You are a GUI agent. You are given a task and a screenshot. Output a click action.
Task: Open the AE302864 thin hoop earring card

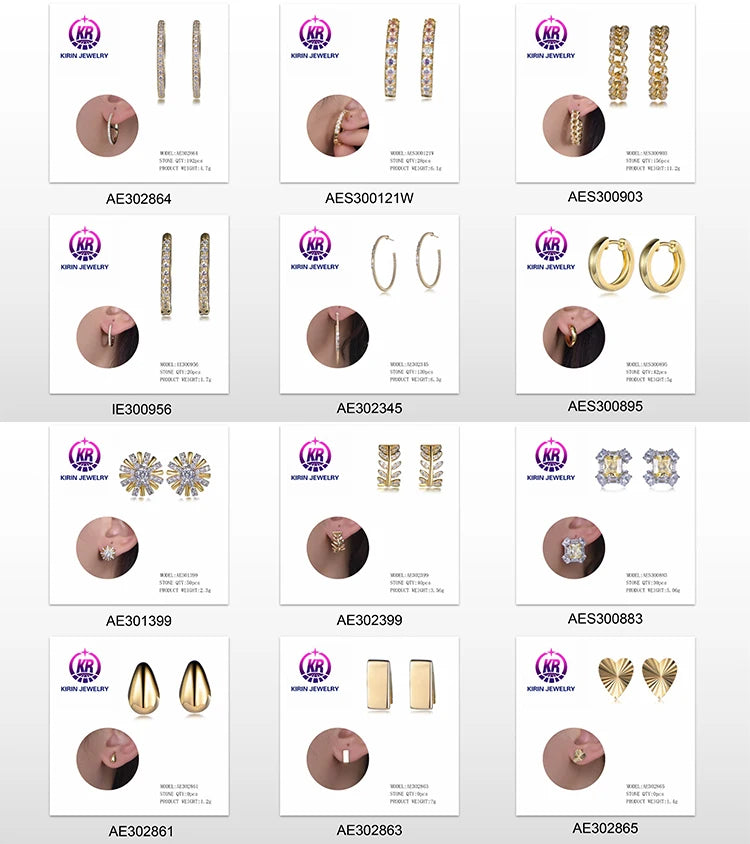click(x=139, y=93)
